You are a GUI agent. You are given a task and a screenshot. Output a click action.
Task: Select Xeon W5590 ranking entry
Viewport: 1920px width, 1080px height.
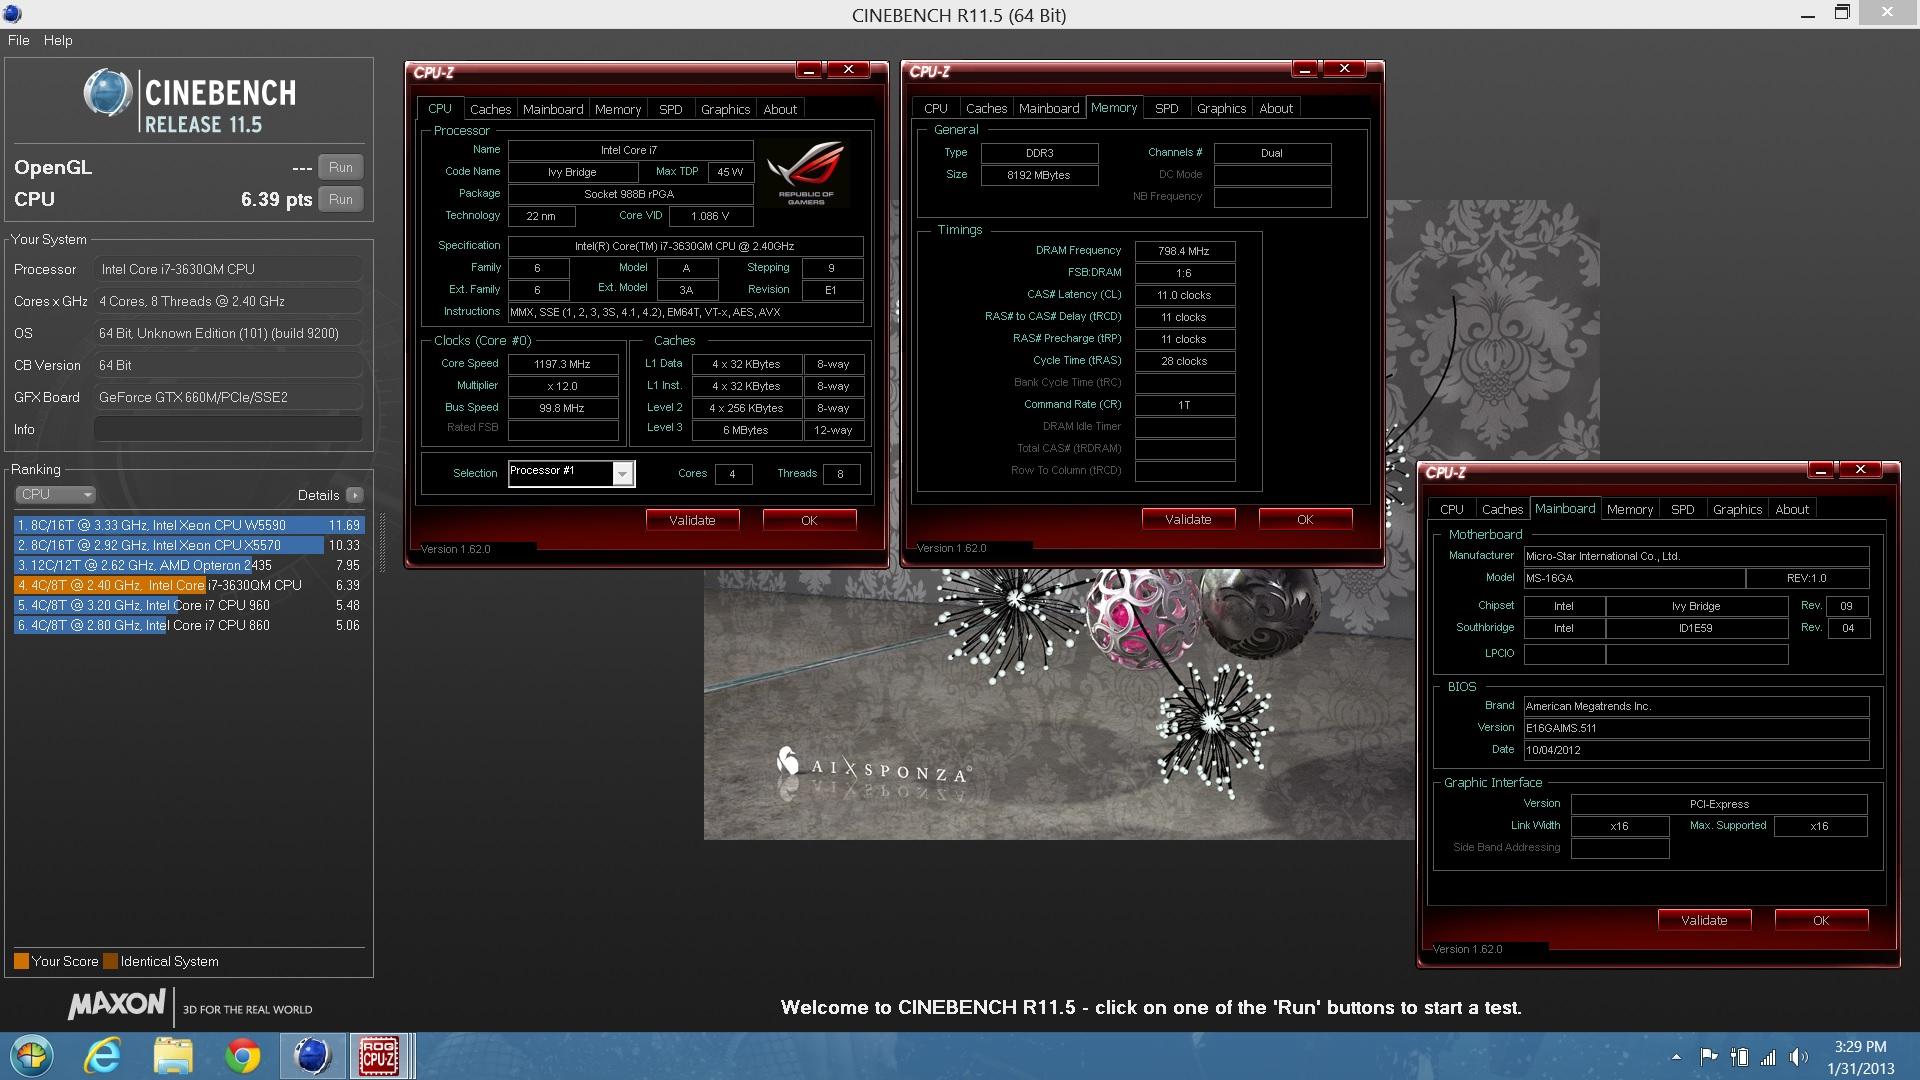click(189, 525)
